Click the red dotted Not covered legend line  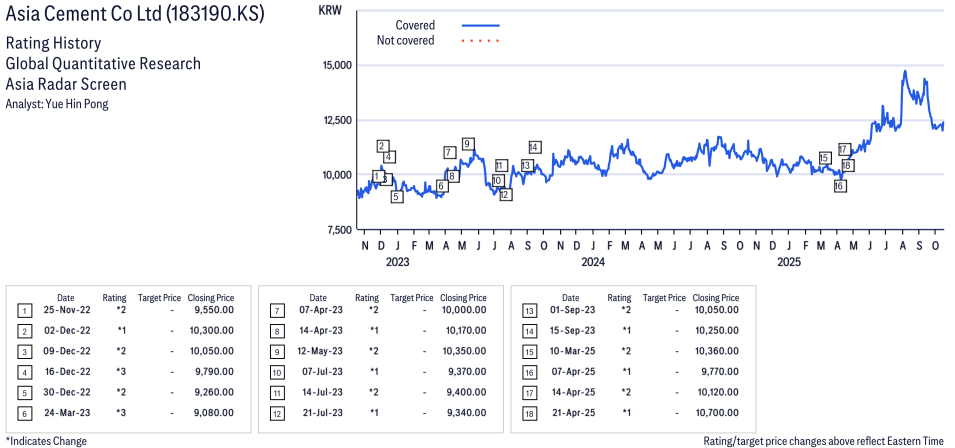(x=481, y=41)
